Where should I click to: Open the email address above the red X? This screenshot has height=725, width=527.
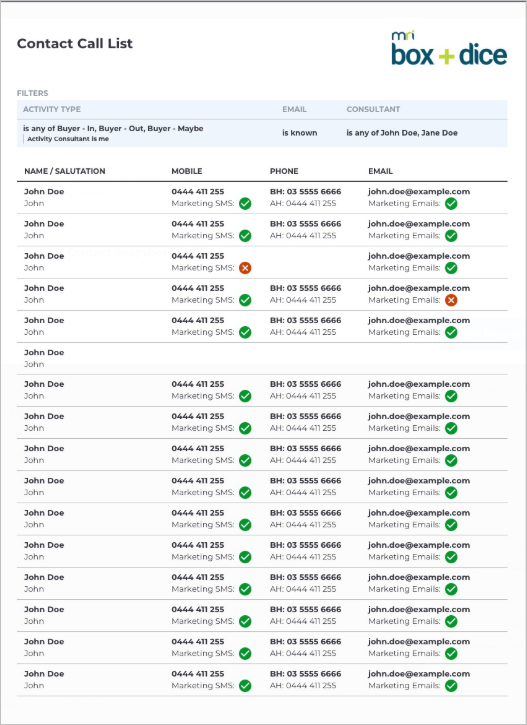419,288
